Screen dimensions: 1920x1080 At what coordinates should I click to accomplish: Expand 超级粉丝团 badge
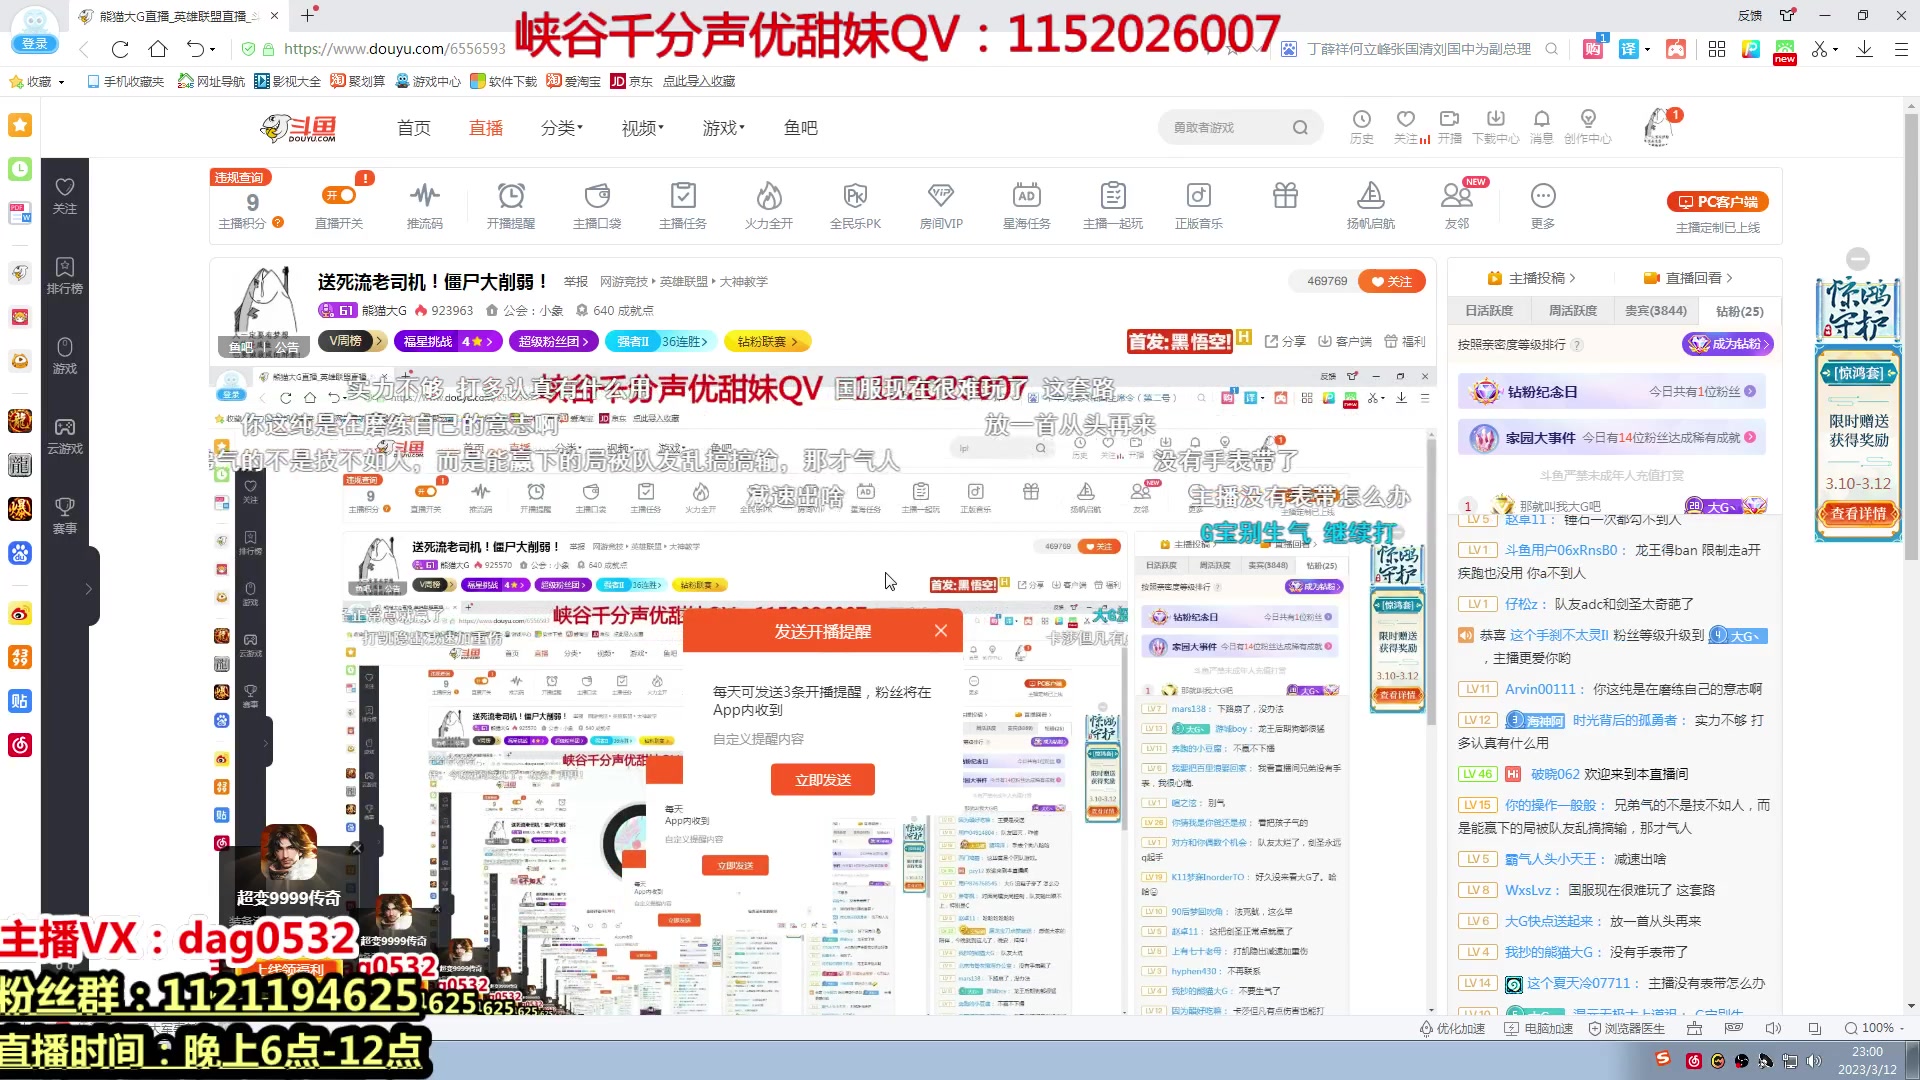pos(554,341)
